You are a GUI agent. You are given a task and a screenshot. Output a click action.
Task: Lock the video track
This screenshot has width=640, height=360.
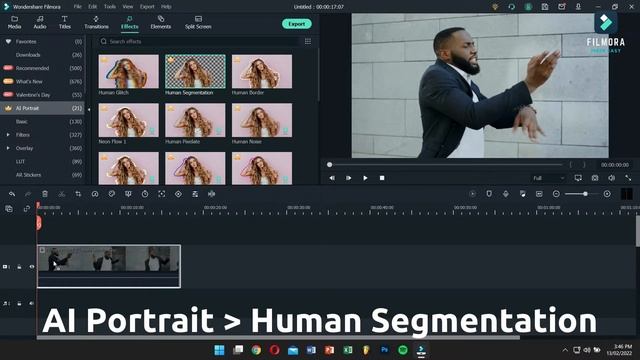(x=19, y=267)
